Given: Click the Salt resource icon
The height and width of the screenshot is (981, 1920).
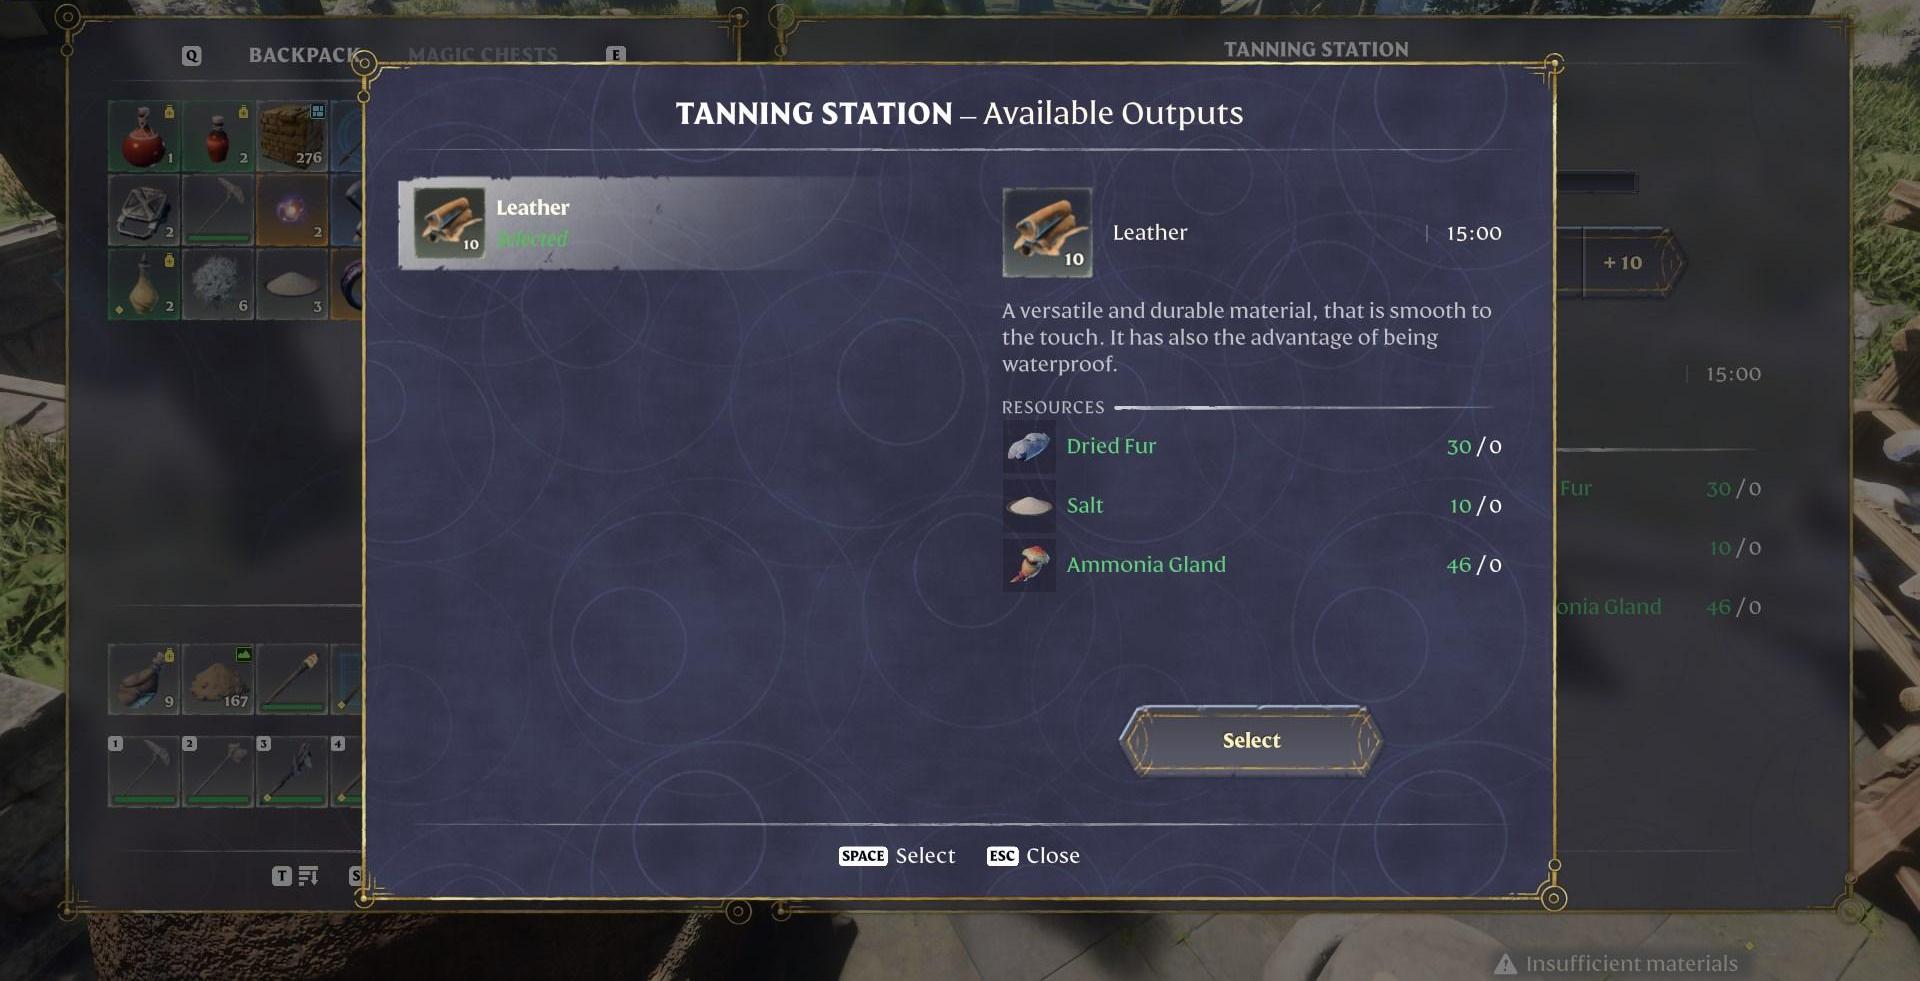Looking at the screenshot, I should coord(1029,505).
